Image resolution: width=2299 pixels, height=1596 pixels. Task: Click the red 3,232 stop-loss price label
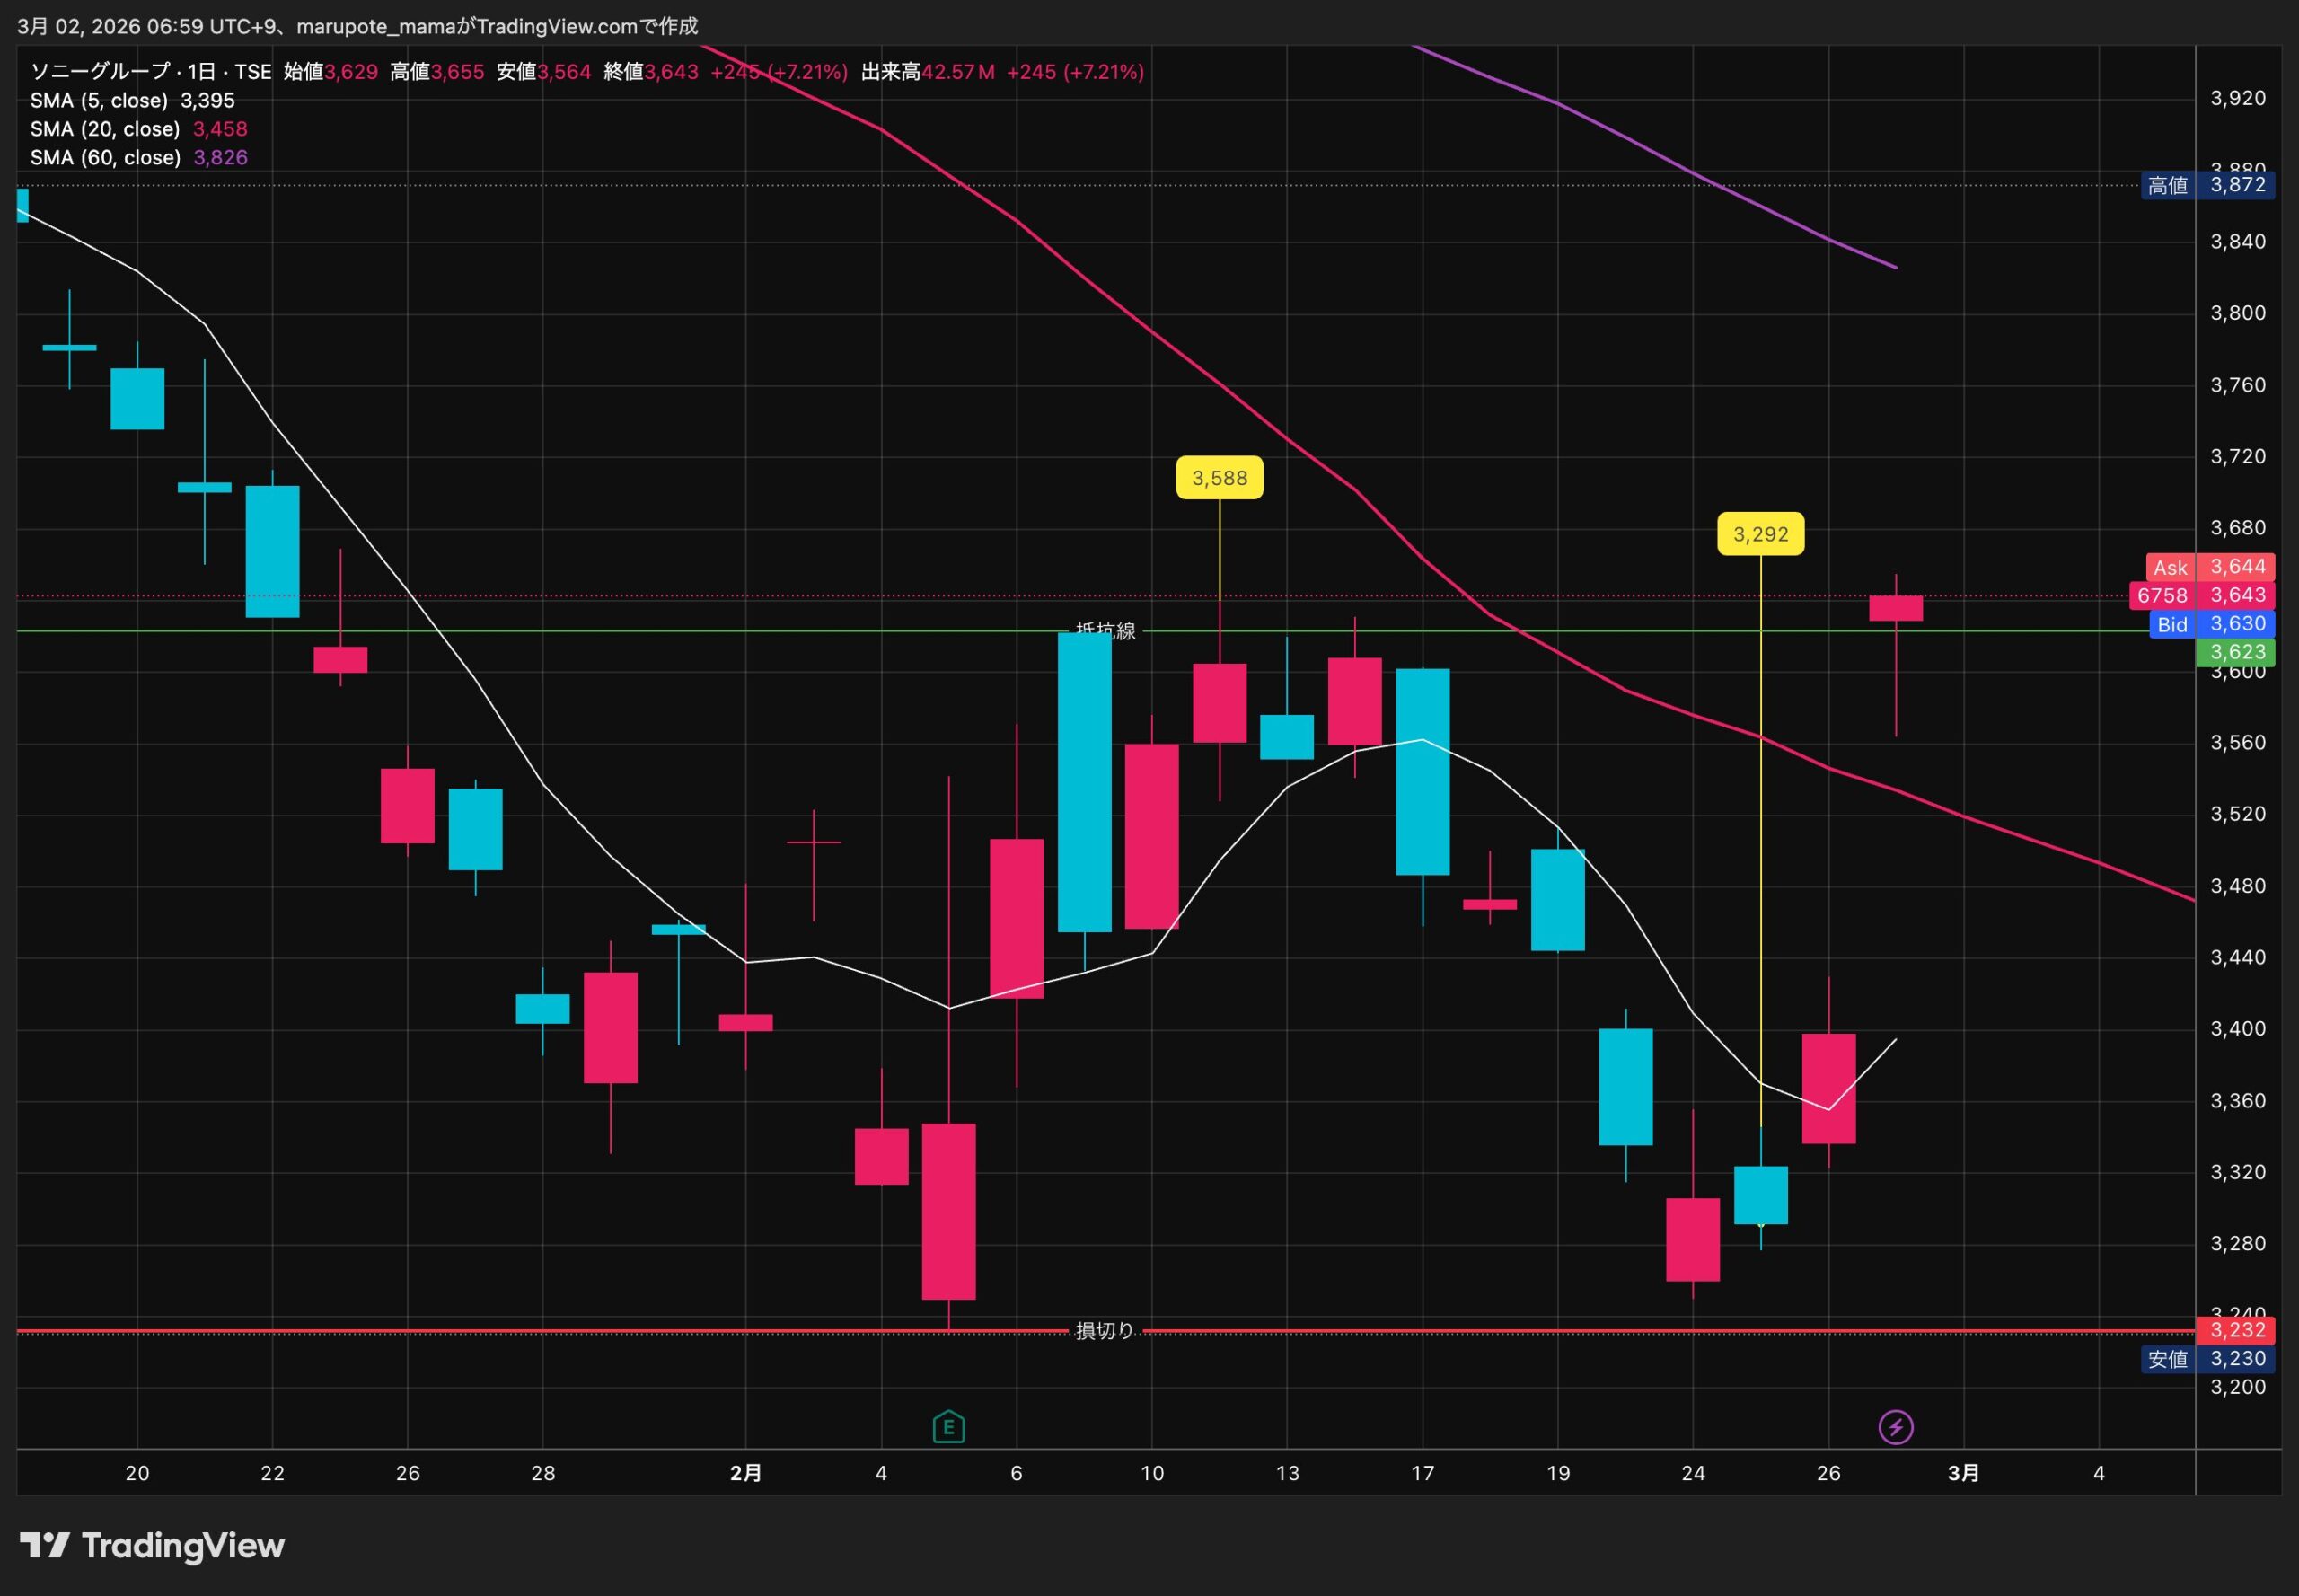[2236, 1330]
